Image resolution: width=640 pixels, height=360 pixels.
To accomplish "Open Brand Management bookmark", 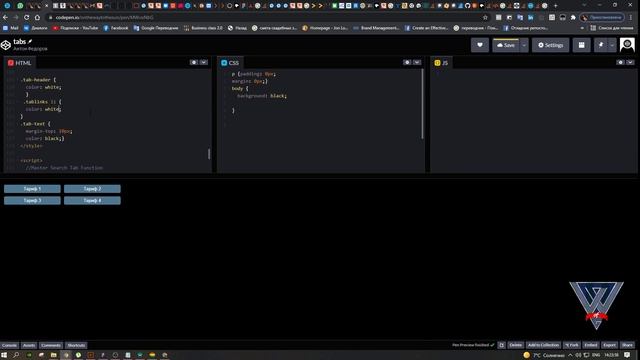I will [x=376, y=28].
